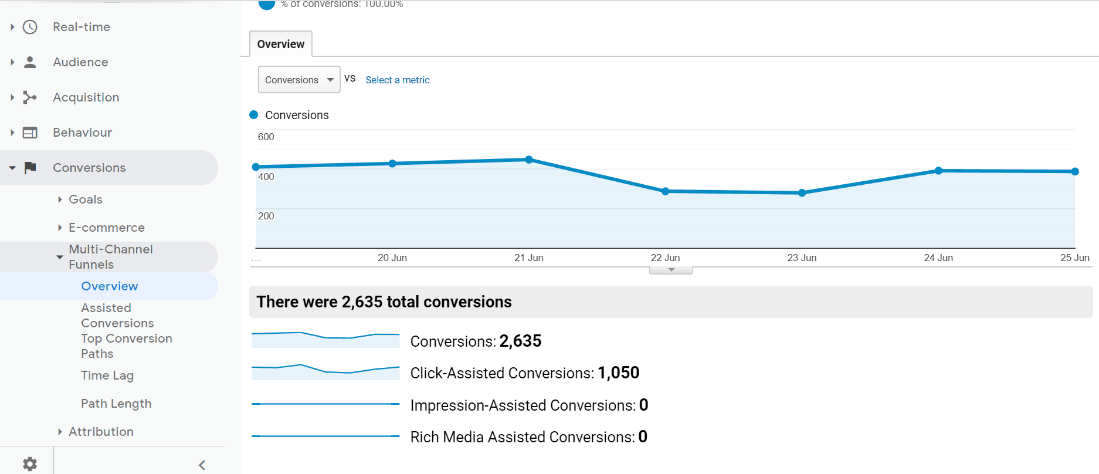Click the 23 Jun data point
This screenshot has width=1099, height=474.
point(802,193)
